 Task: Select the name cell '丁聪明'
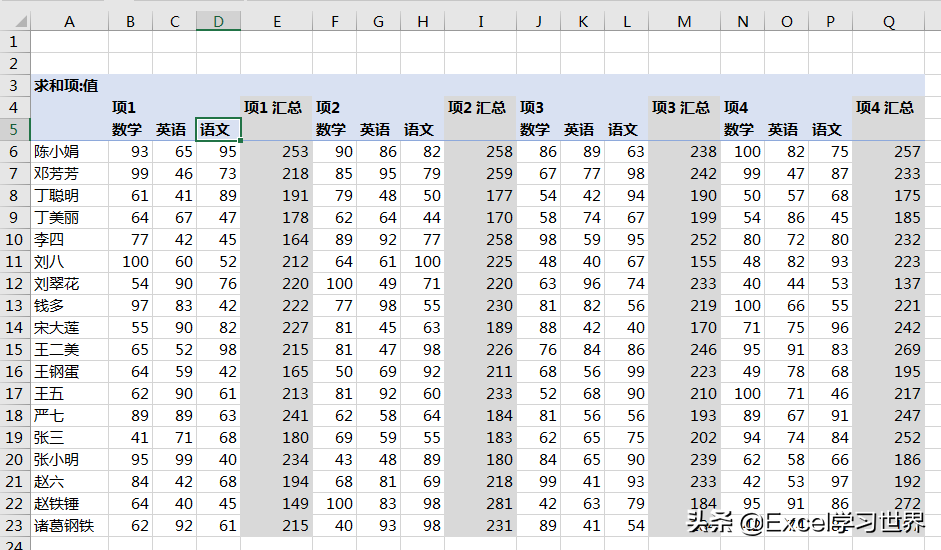[x=70, y=196]
